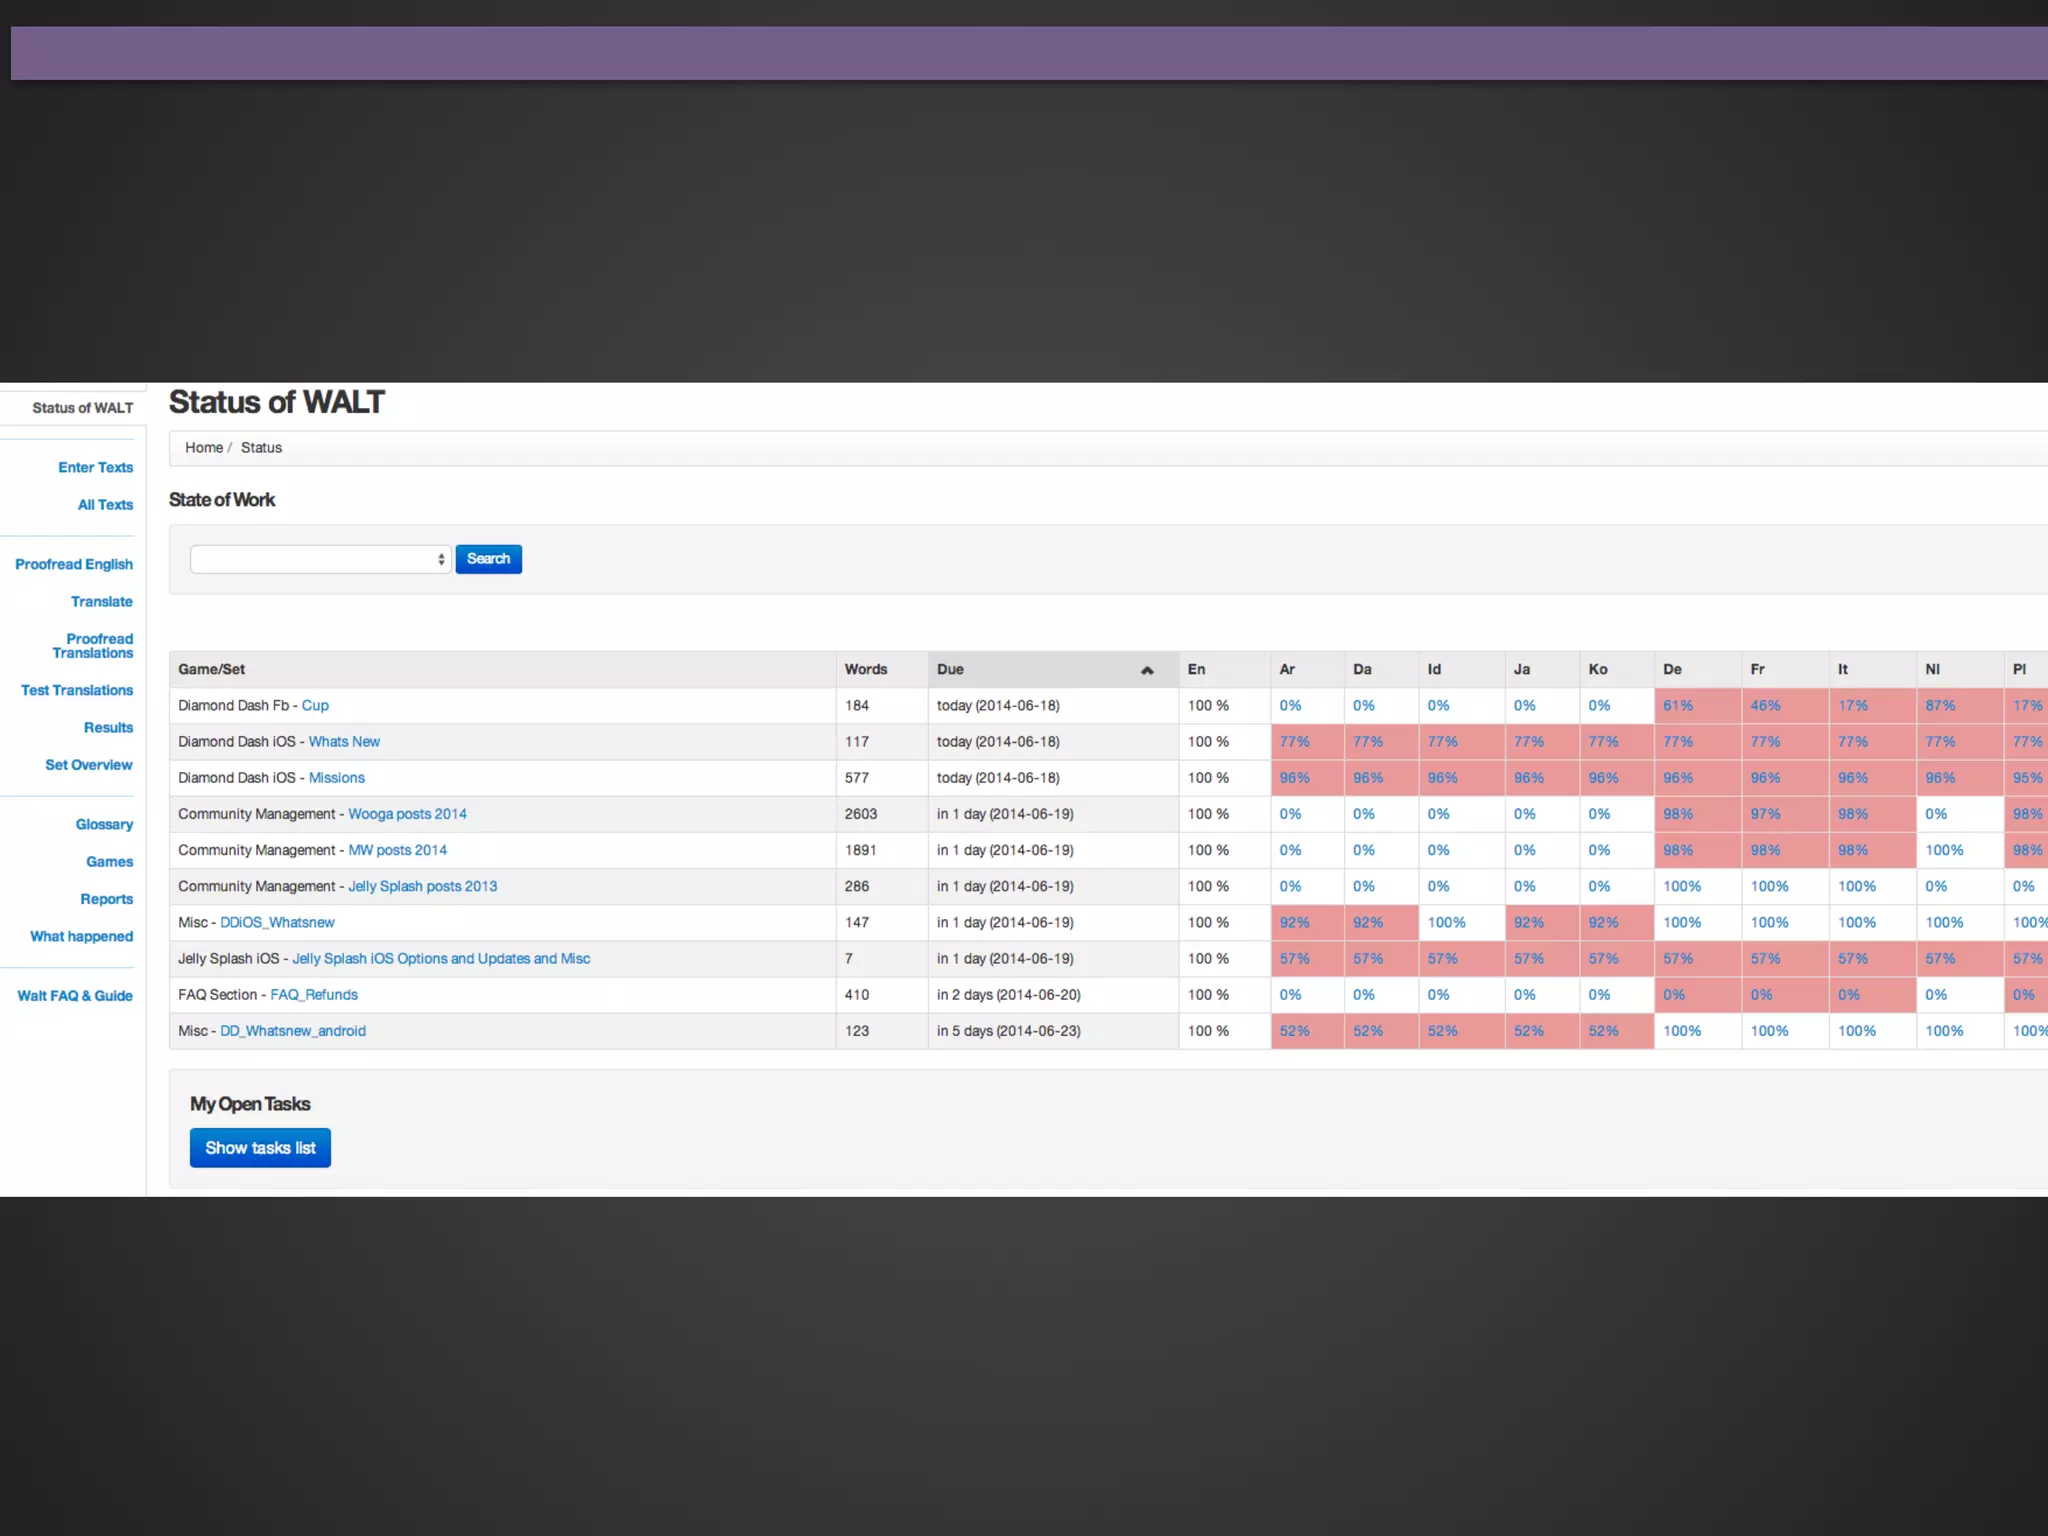The width and height of the screenshot is (2048, 1536).
Task: Open the Proofread English page
Action: tap(74, 564)
